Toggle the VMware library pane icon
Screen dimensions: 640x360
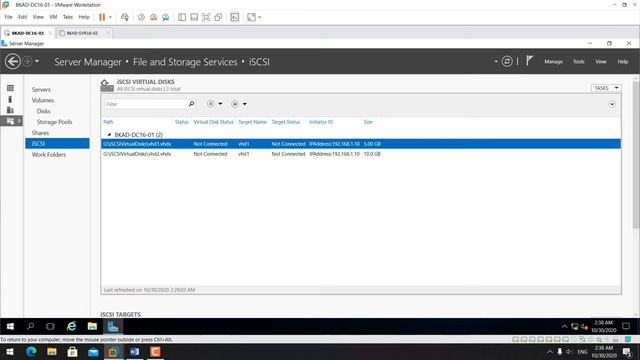tap(182, 17)
